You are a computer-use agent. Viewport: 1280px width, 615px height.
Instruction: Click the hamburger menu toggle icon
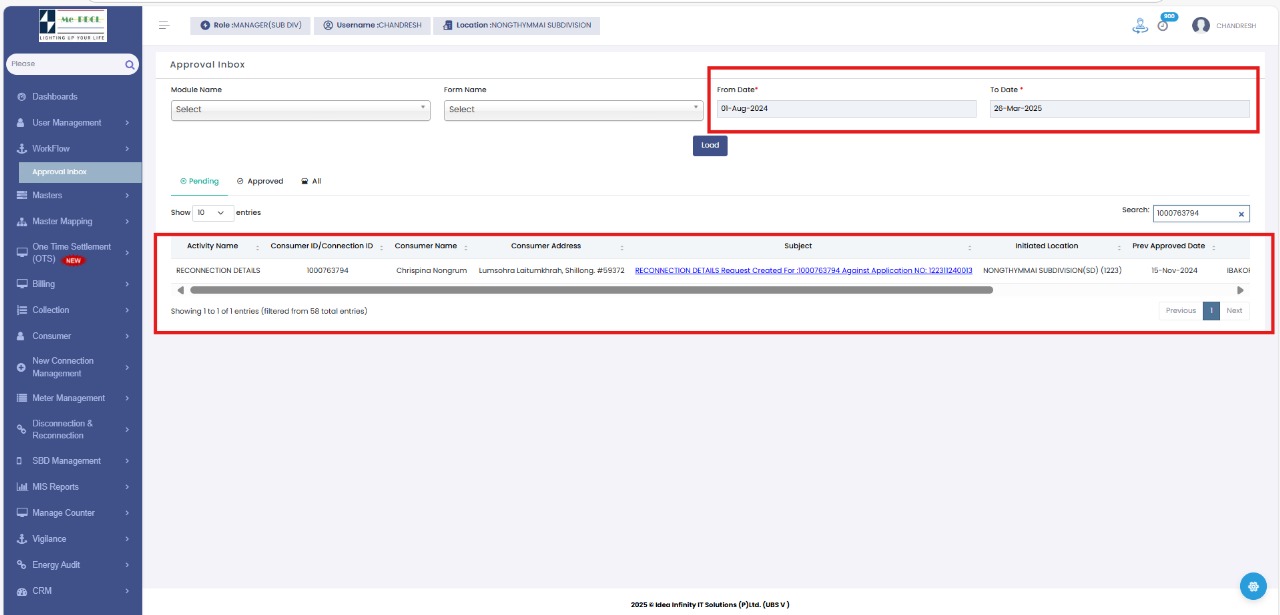tap(164, 25)
